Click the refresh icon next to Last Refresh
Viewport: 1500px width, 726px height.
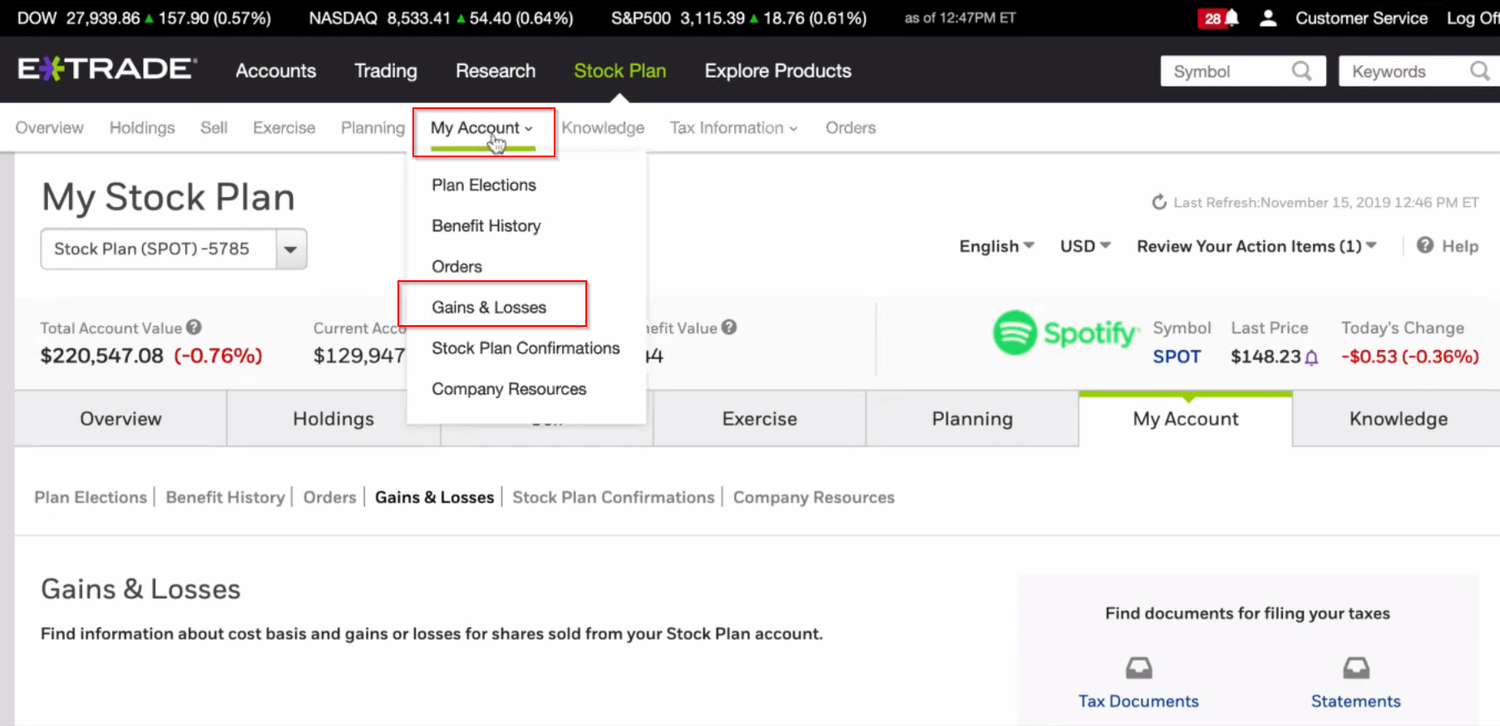[x=1159, y=201]
